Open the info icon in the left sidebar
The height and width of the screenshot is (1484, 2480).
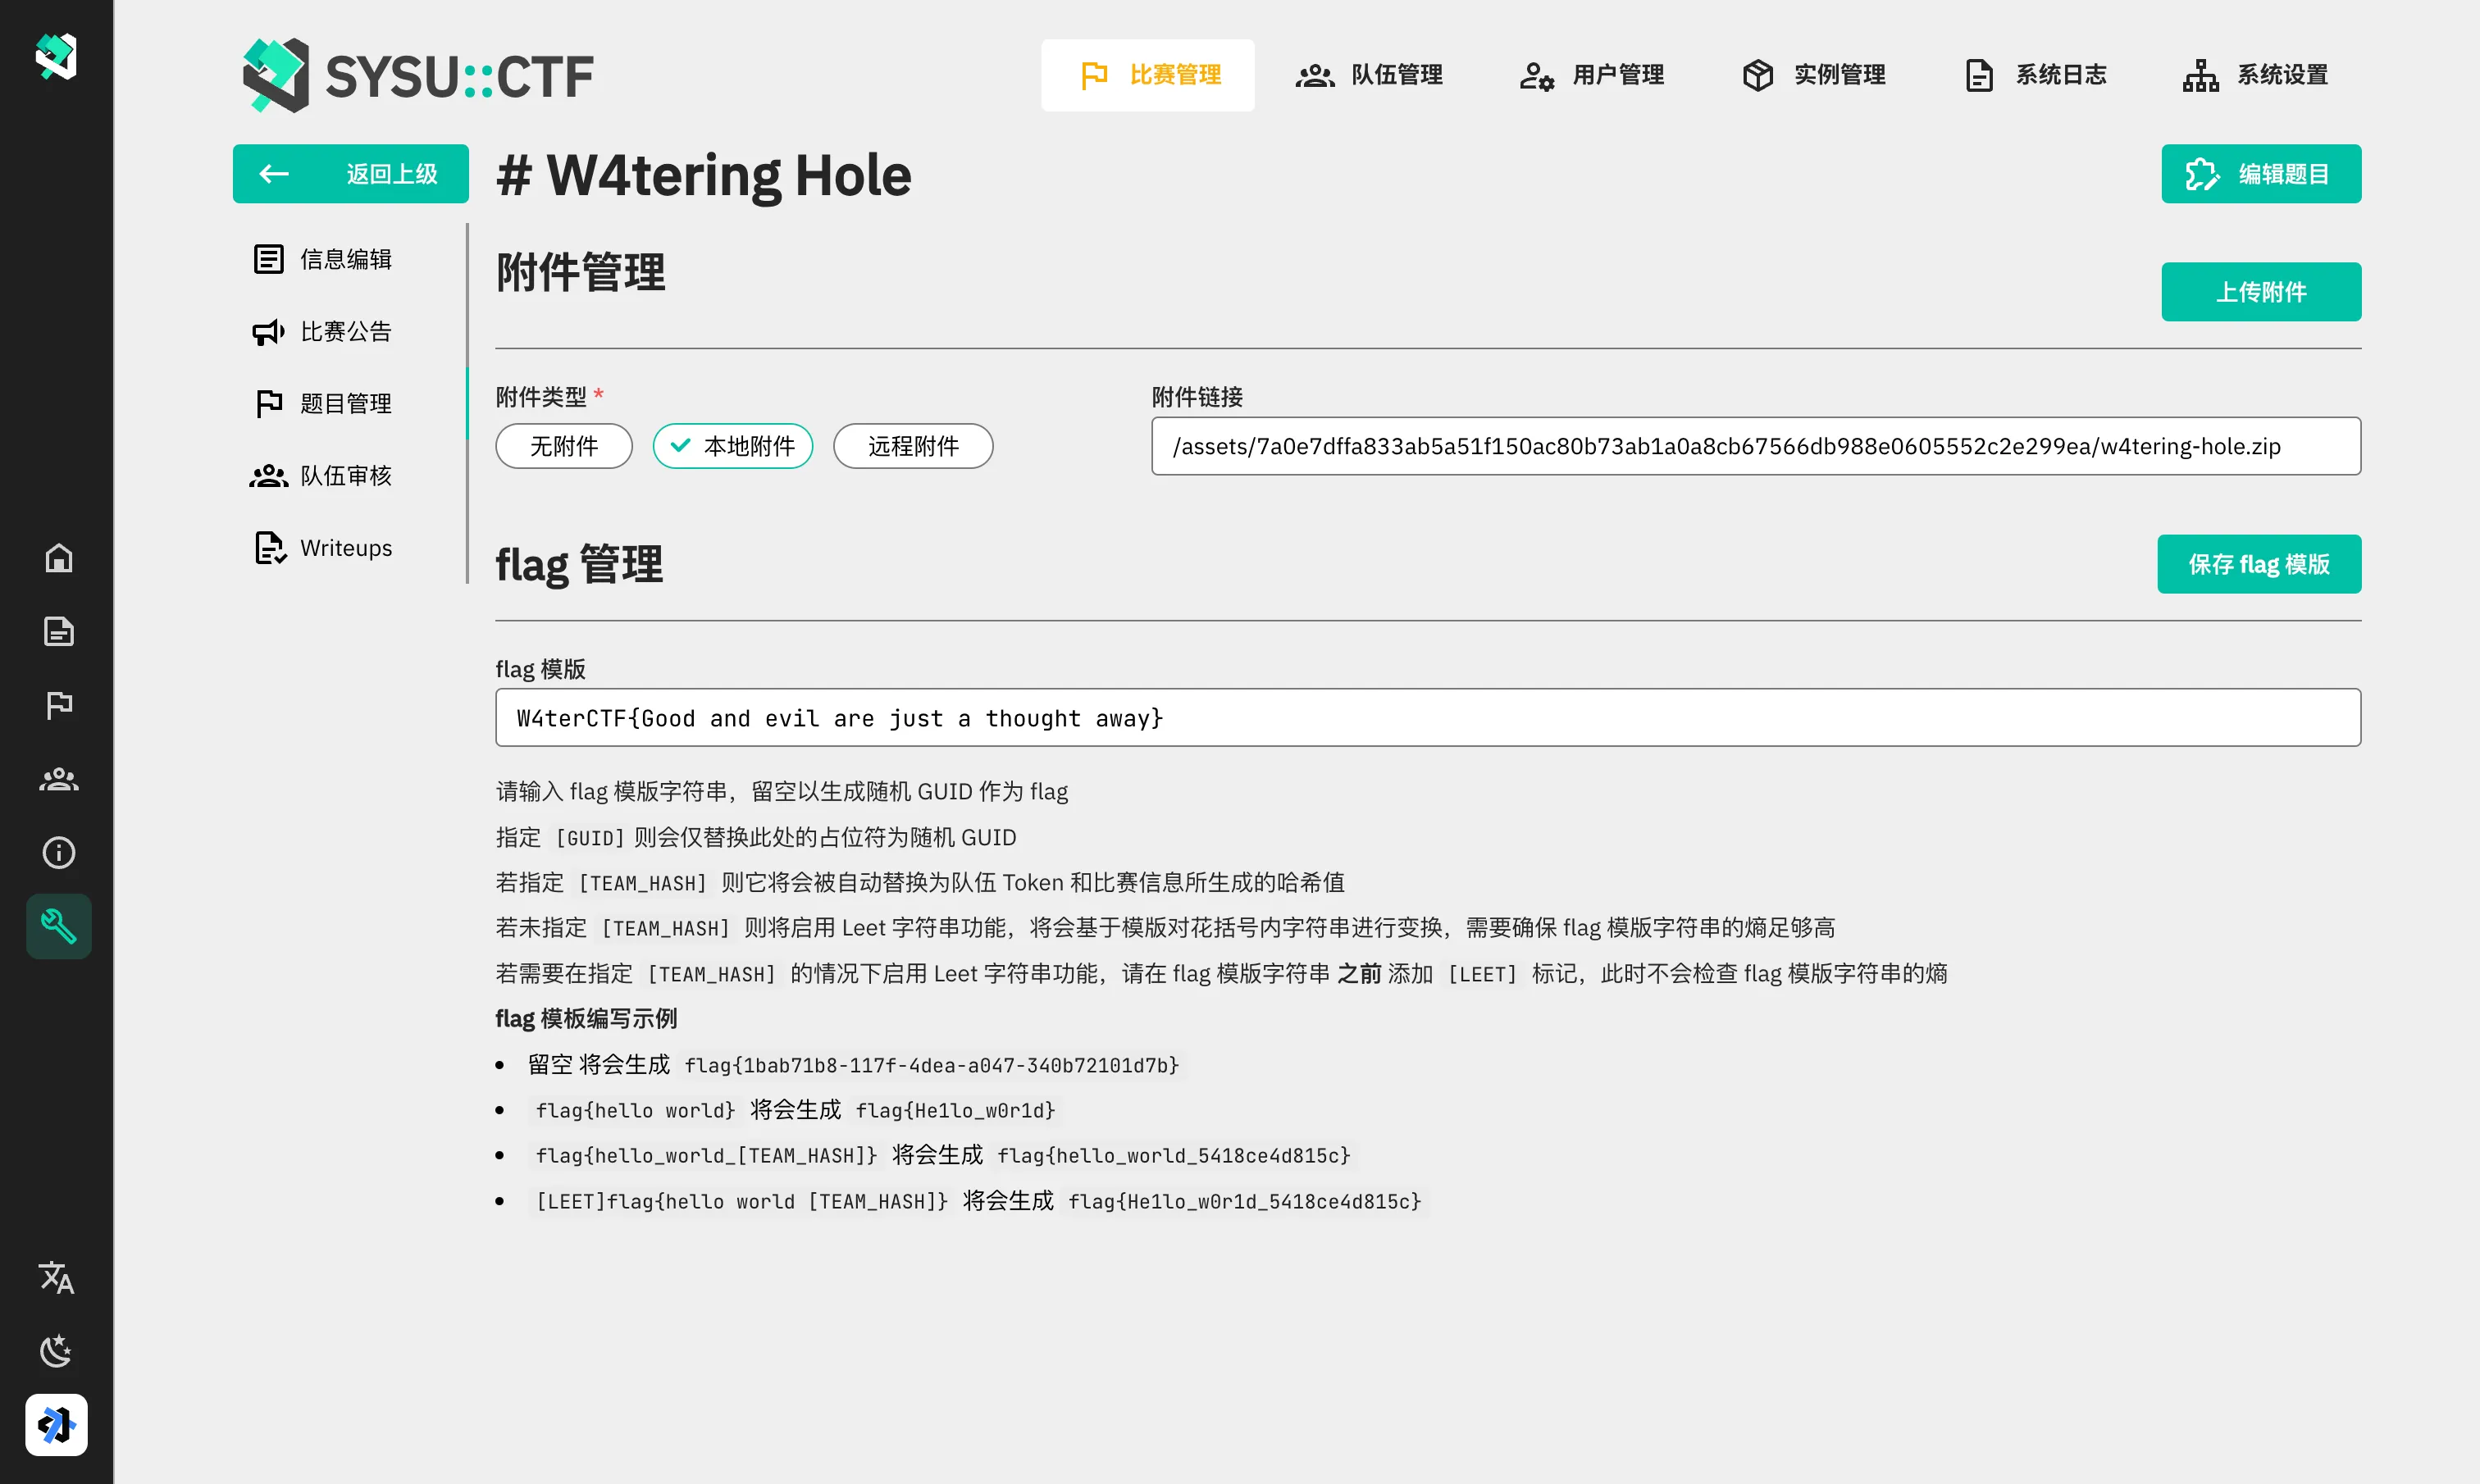pyautogui.click(x=58, y=852)
